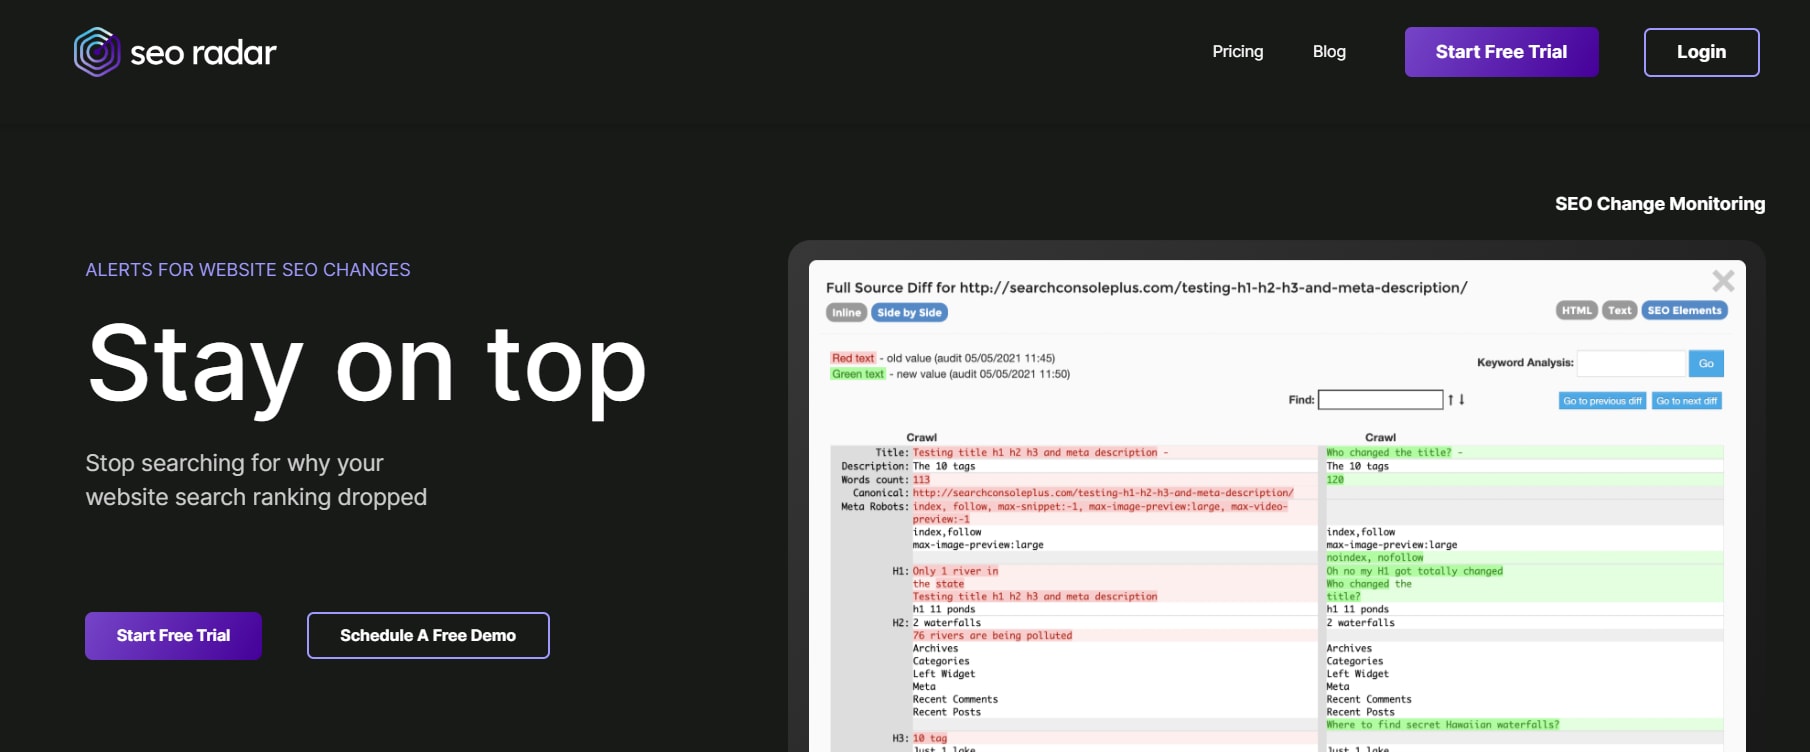Screen dimensions: 1810x752
Task: Select the Text diff mode
Action: (1620, 311)
